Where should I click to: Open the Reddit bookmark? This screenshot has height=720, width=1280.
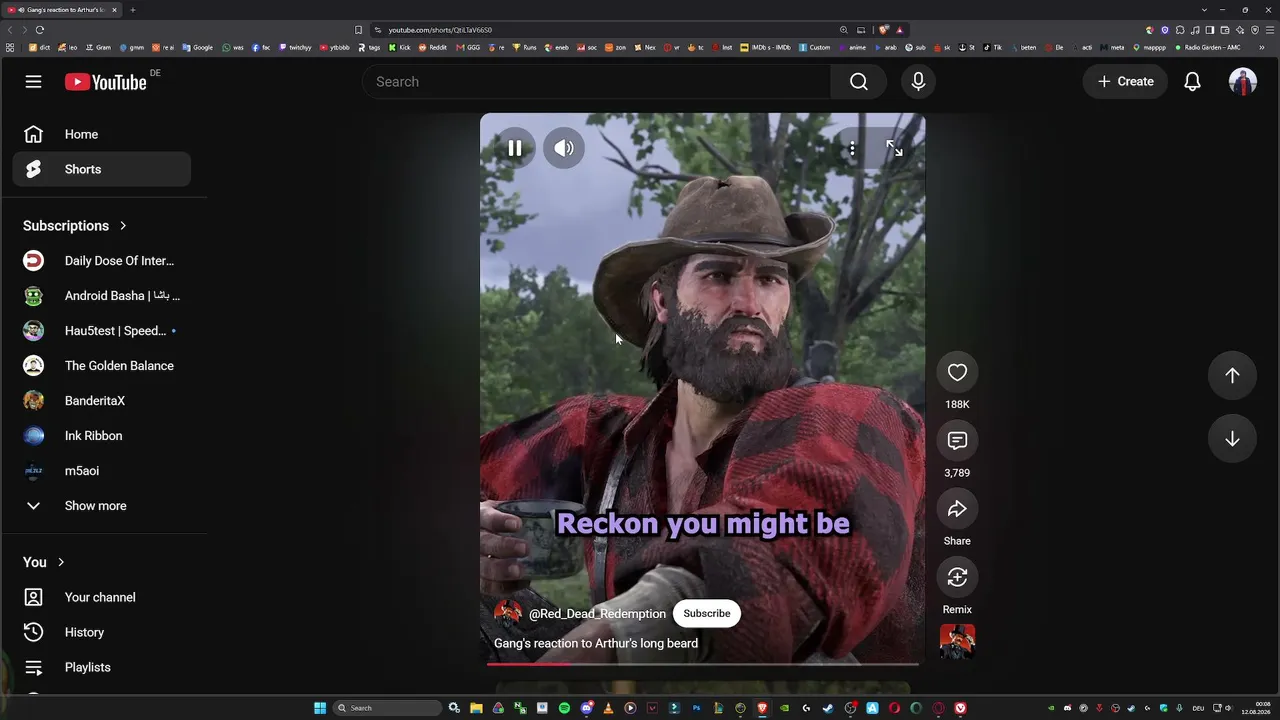tap(433, 47)
